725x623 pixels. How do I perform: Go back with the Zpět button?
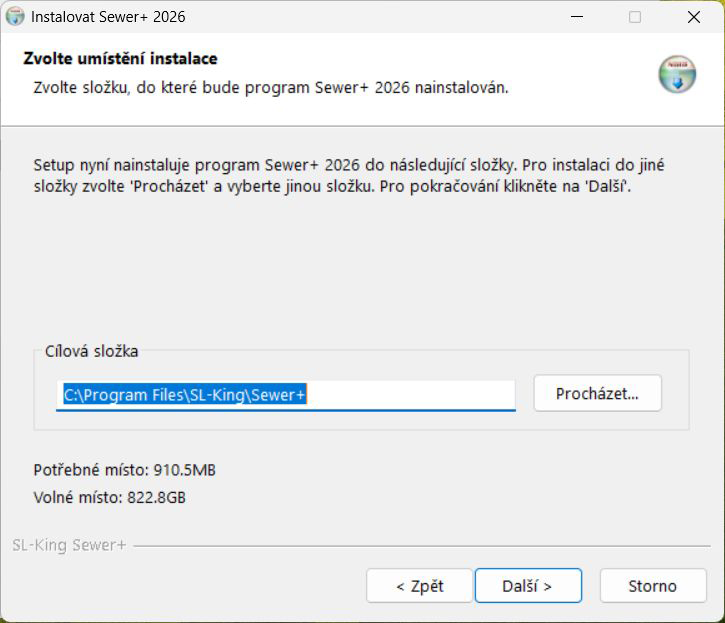point(419,586)
